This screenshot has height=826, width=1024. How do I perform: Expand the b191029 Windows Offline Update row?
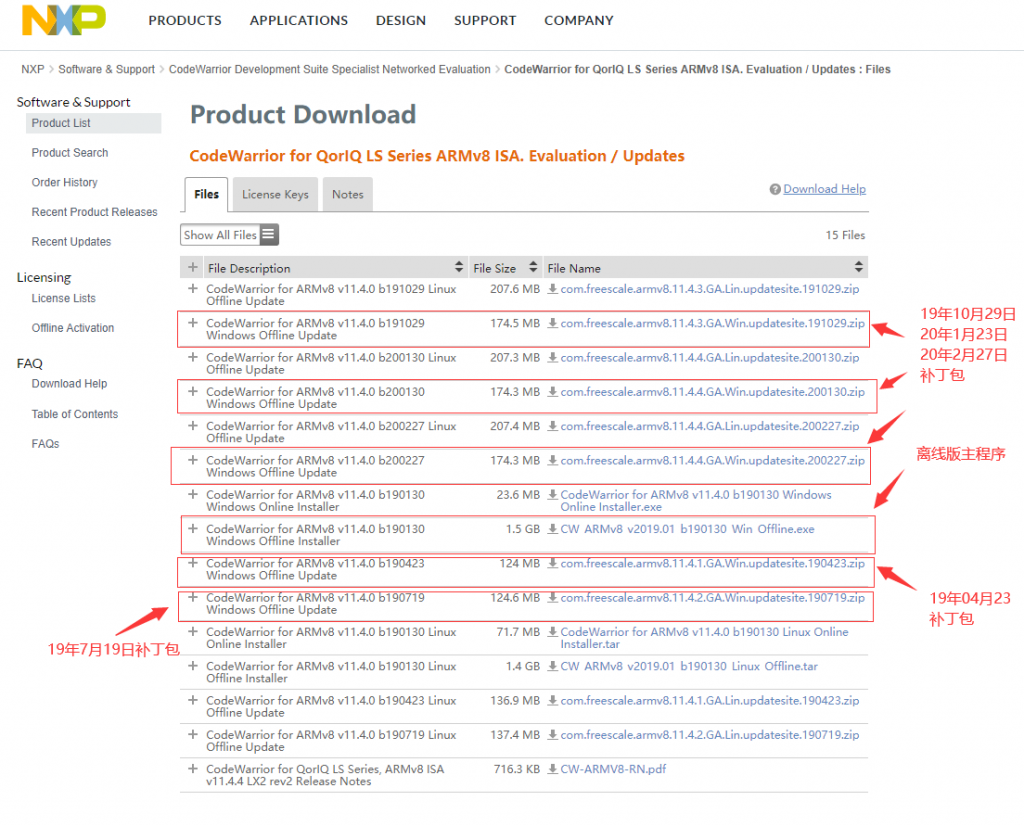click(x=193, y=323)
